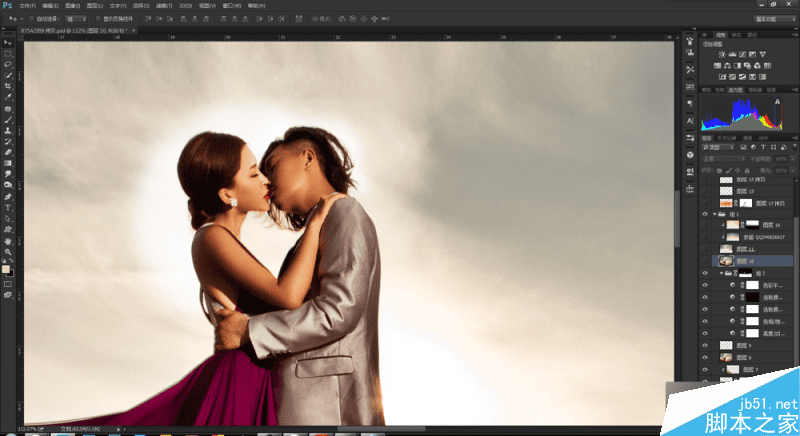Toggle the Auto-Select checkbox in options bar

click(x=32, y=19)
